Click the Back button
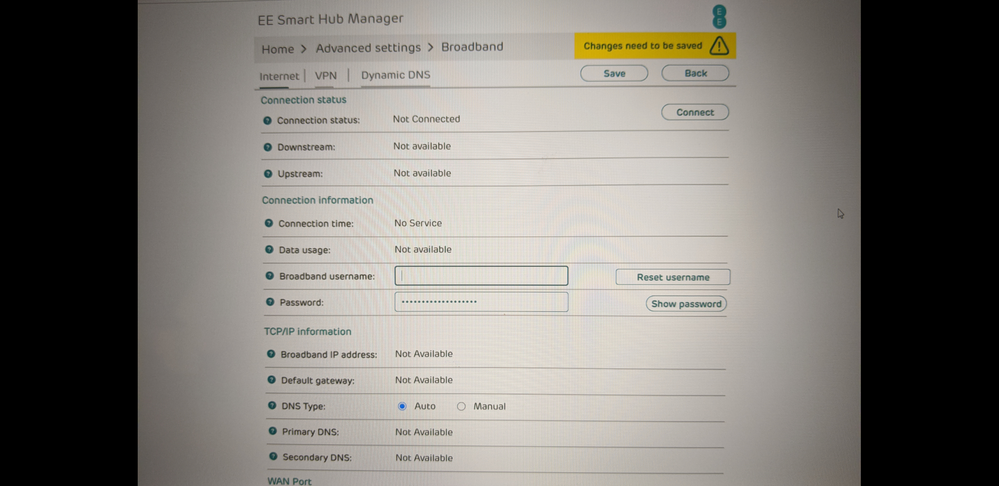This screenshot has height=486, width=999. 695,73
